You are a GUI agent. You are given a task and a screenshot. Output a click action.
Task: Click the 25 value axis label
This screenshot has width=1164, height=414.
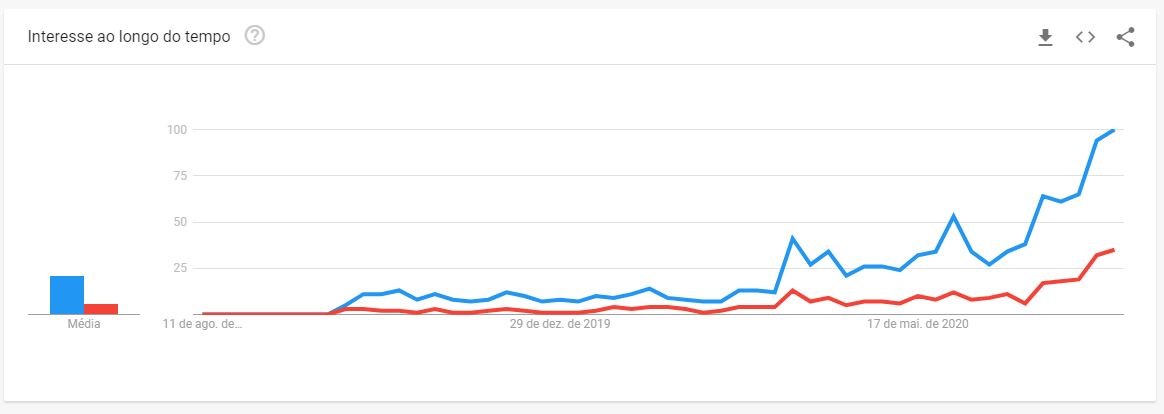pos(181,268)
